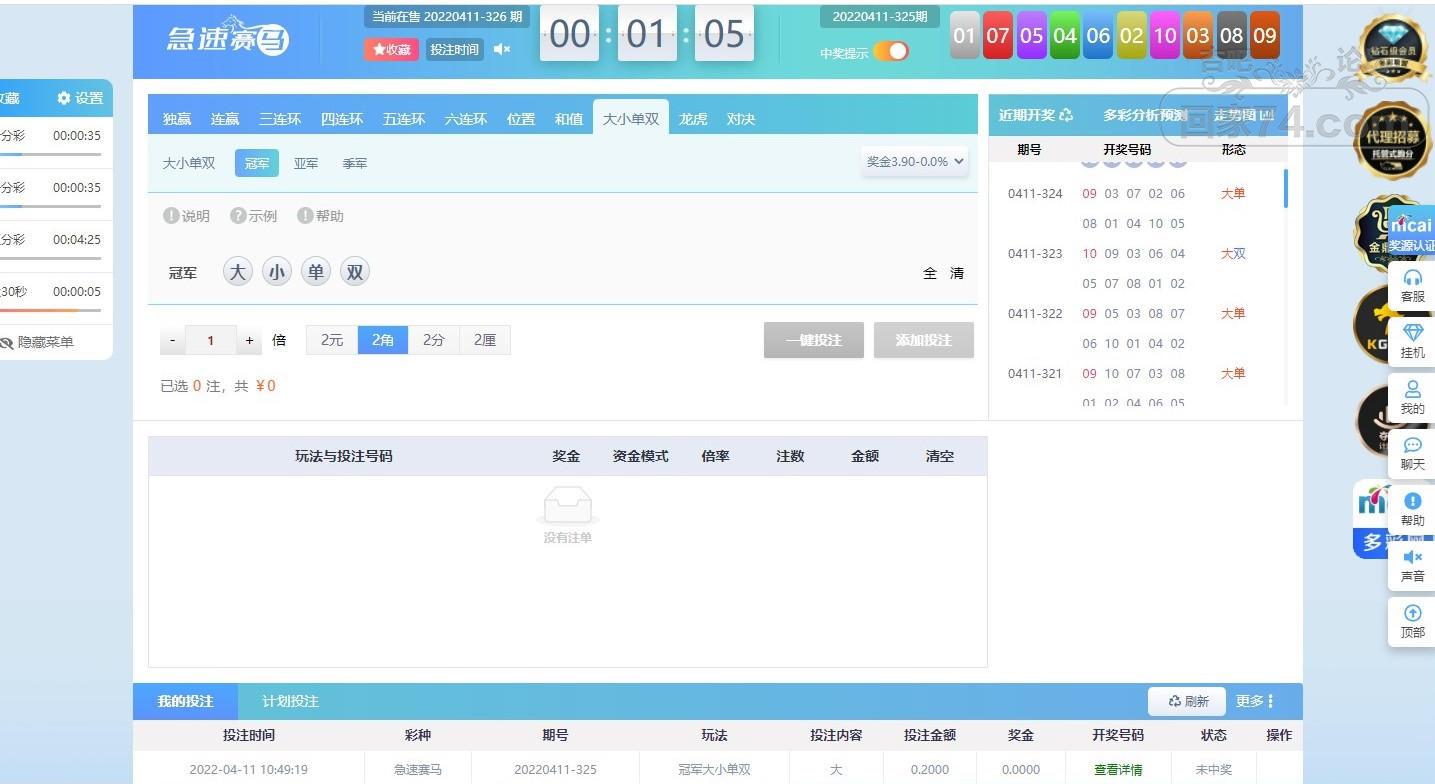Open the diamond member badge

pos(1392,48)
